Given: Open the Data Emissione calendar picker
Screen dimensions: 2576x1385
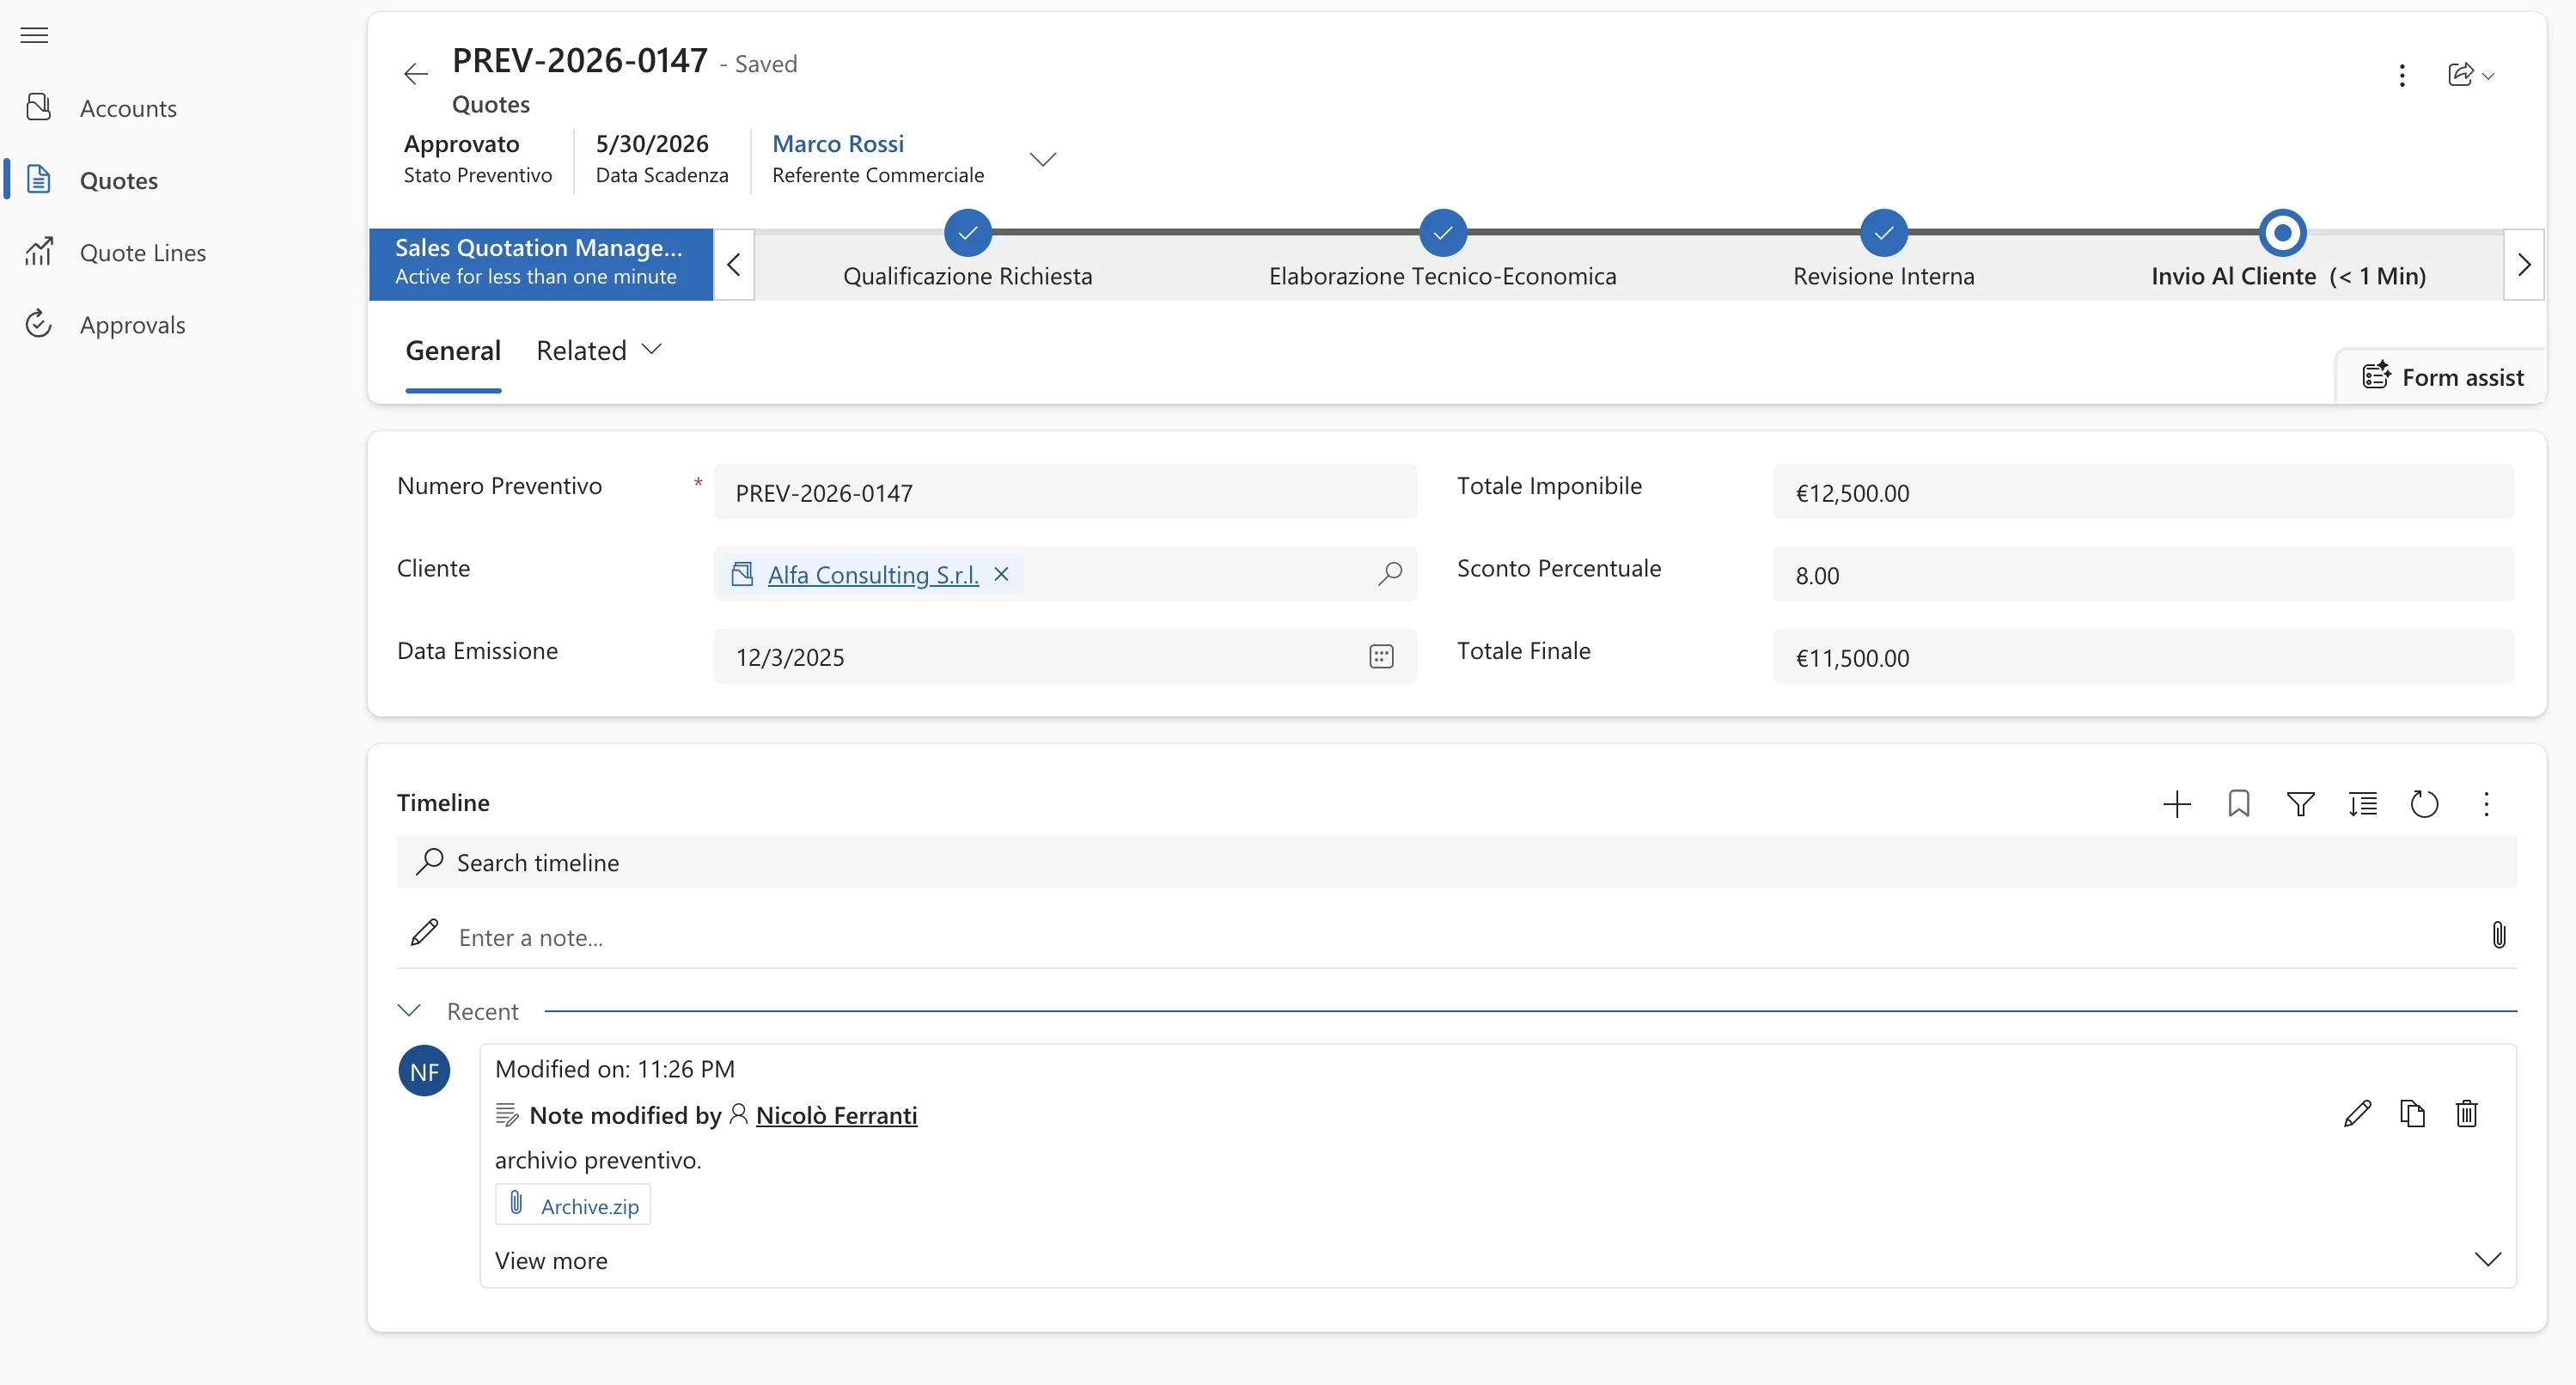Looking at the screenshot, I should point(1381,656).
